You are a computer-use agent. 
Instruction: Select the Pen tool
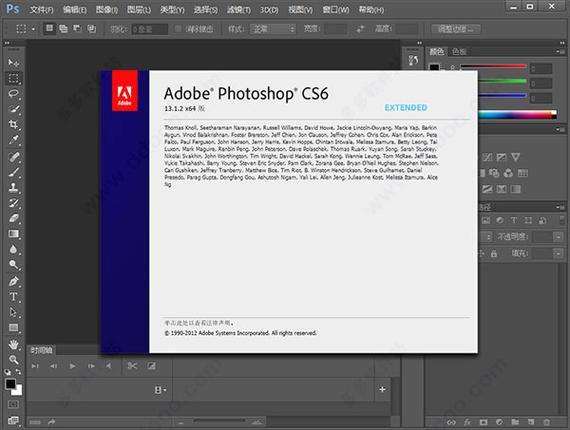(13, 281)
